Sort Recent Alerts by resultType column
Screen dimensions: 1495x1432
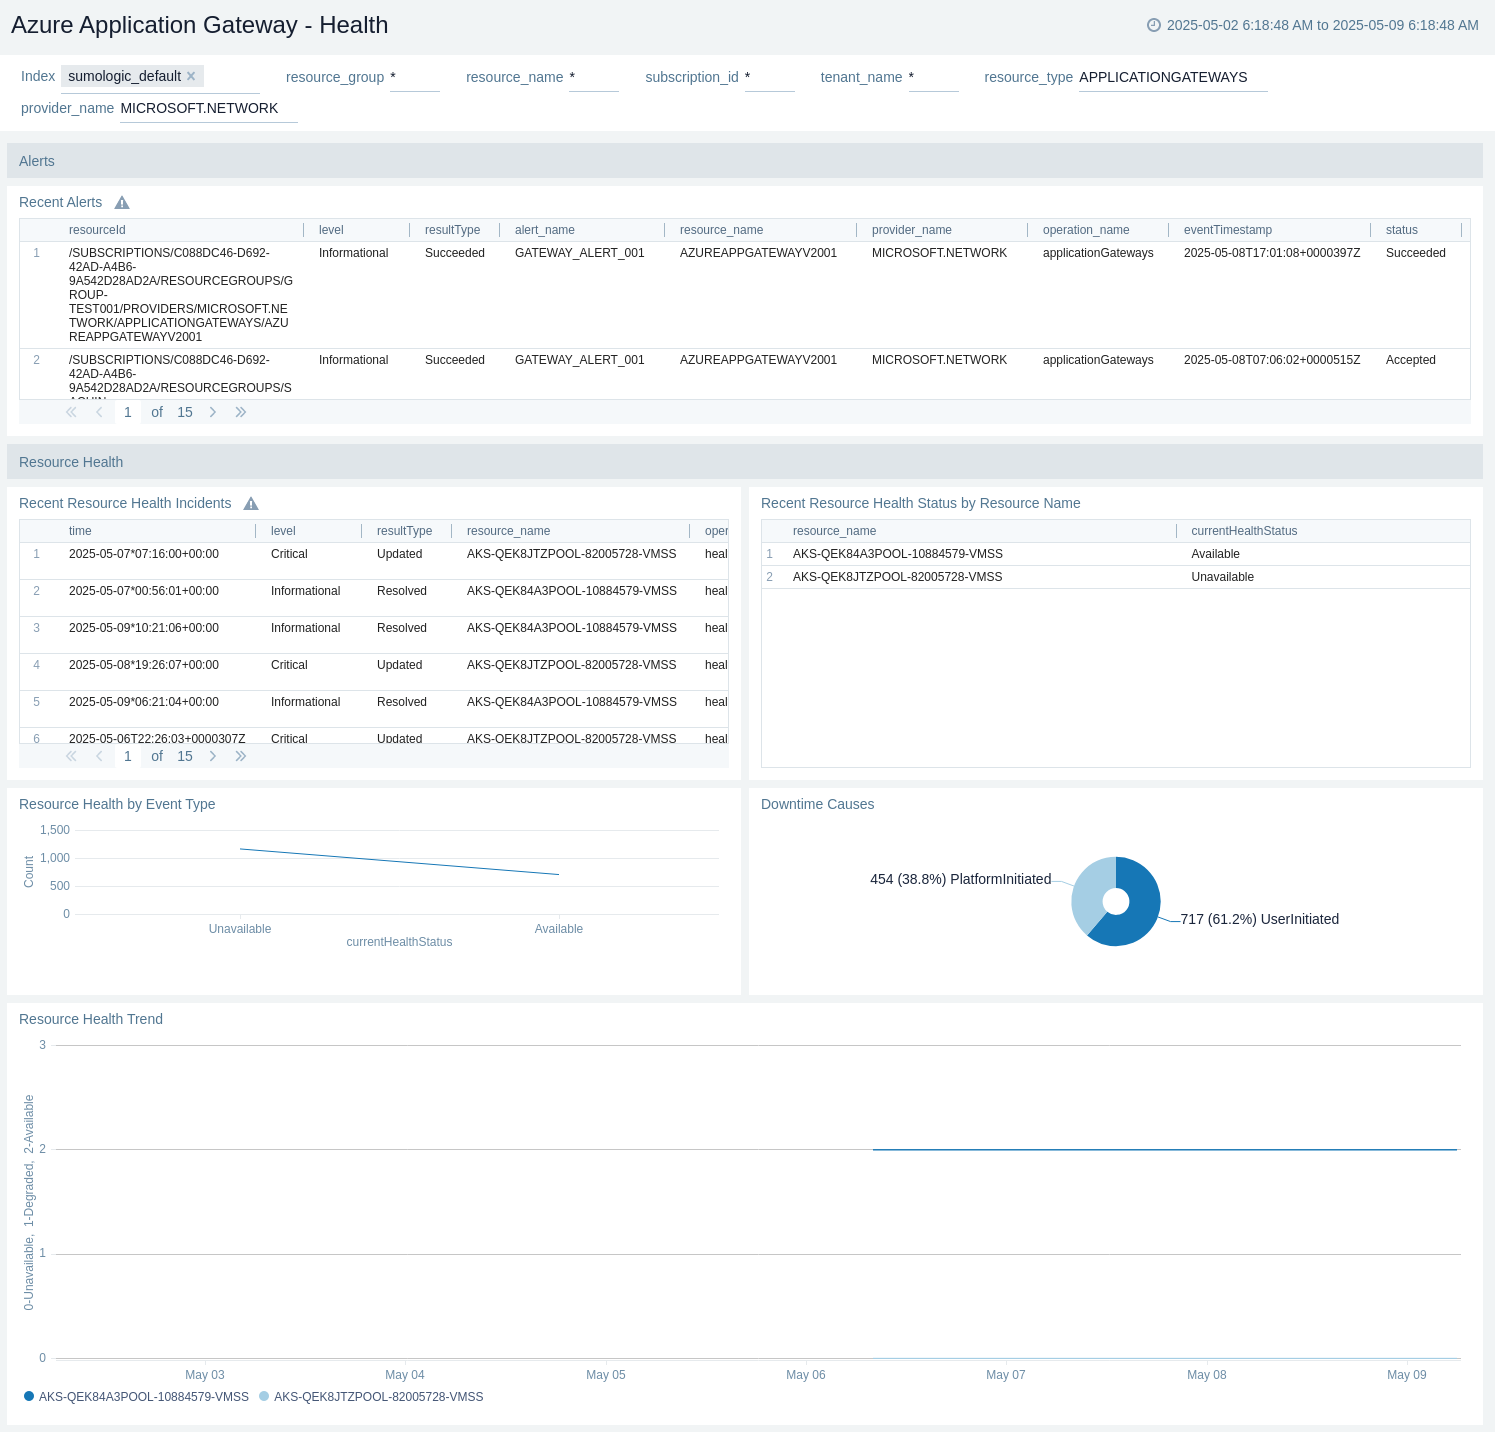(452, 230)
